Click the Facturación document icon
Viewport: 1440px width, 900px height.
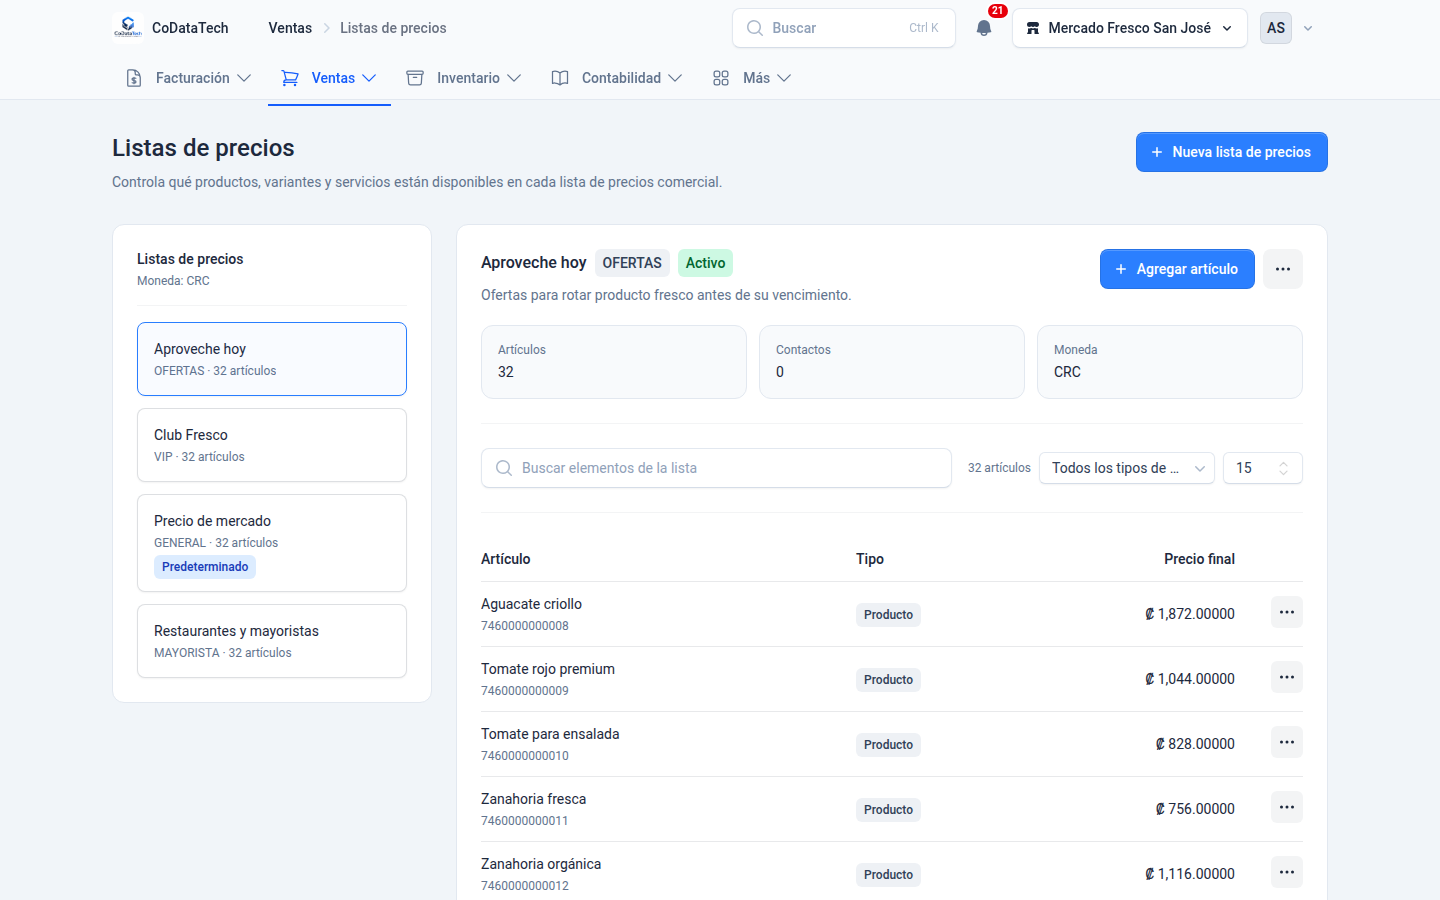(x=134, y=78)
